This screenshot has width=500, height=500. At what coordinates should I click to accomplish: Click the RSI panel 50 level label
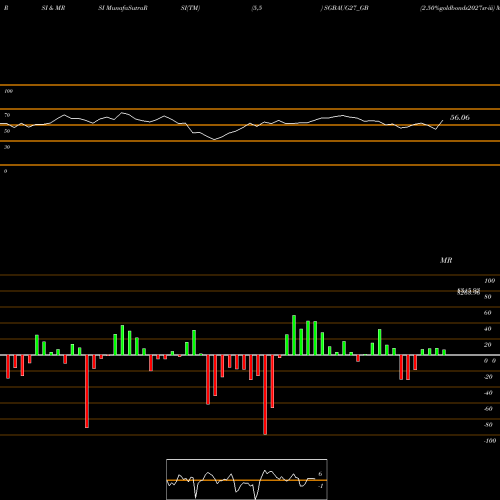(x=7, y=131)
